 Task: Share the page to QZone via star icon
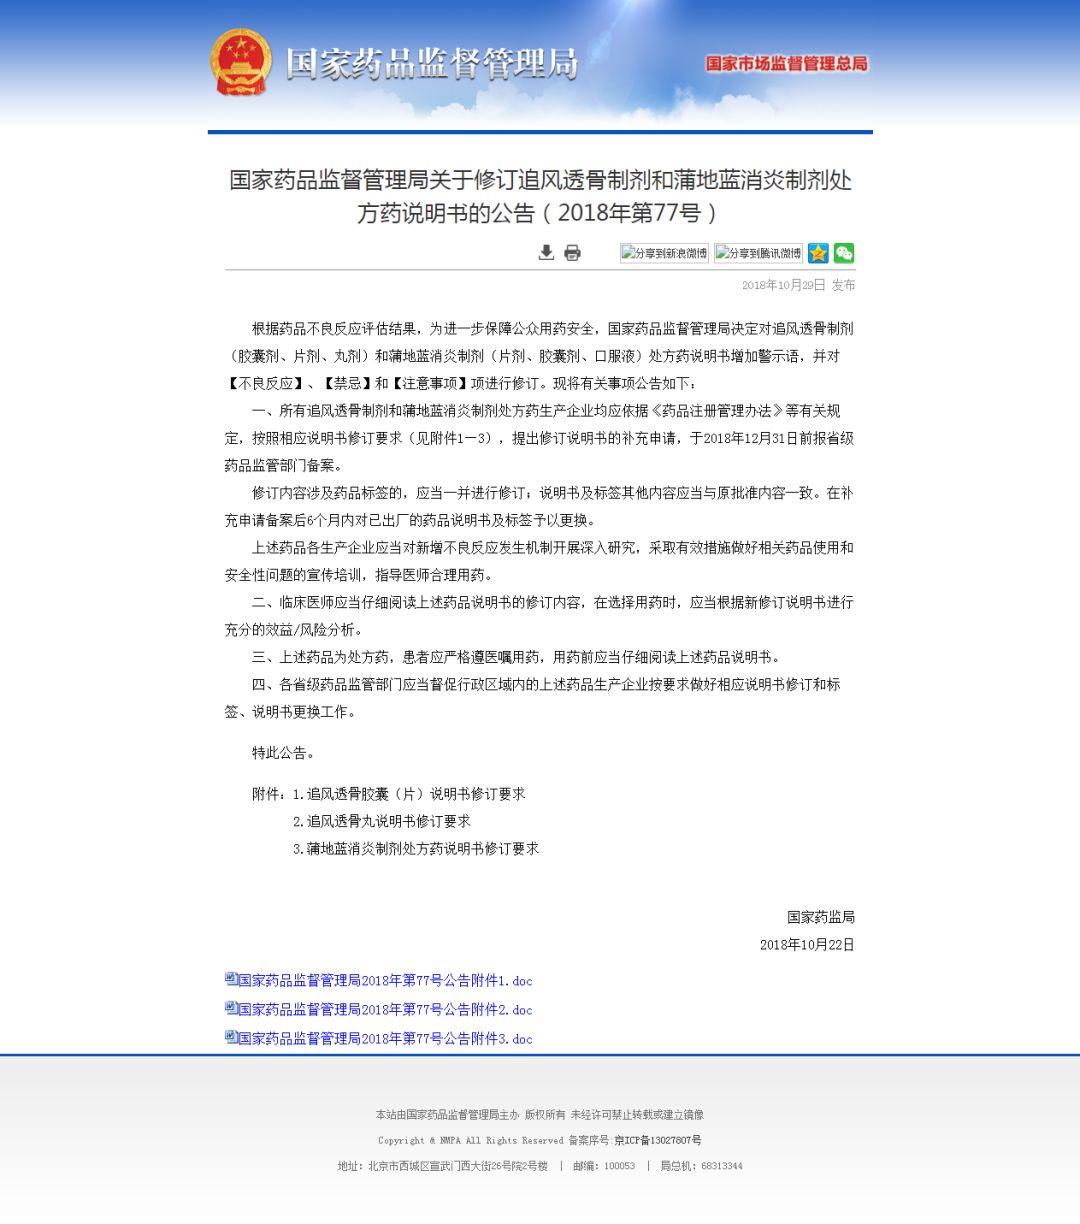(817, 253)
